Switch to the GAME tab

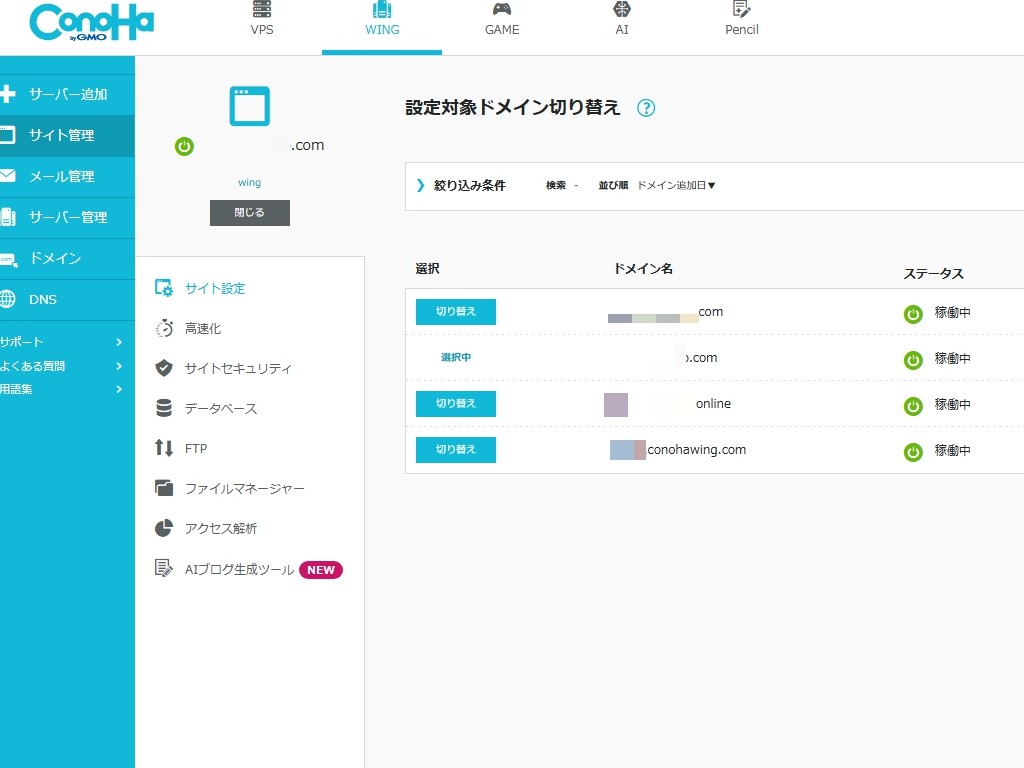tap(501, 20)
